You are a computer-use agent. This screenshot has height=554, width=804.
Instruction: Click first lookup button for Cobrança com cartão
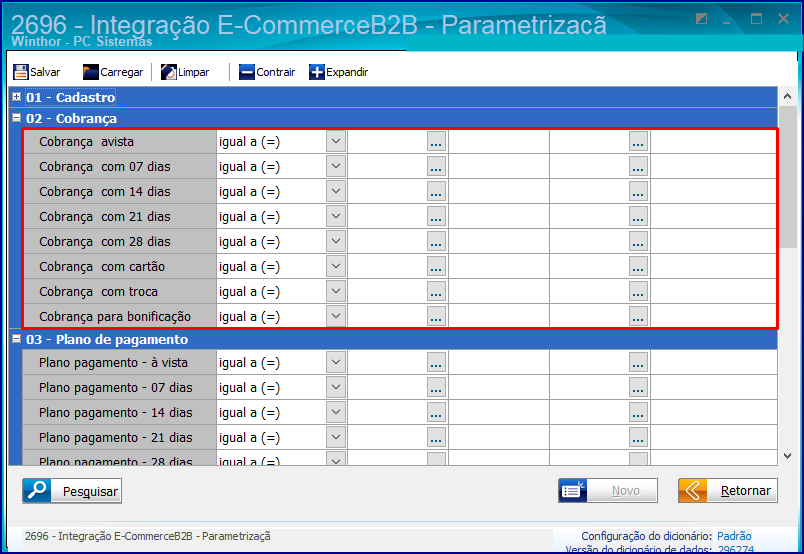click(x=436, y=266)
